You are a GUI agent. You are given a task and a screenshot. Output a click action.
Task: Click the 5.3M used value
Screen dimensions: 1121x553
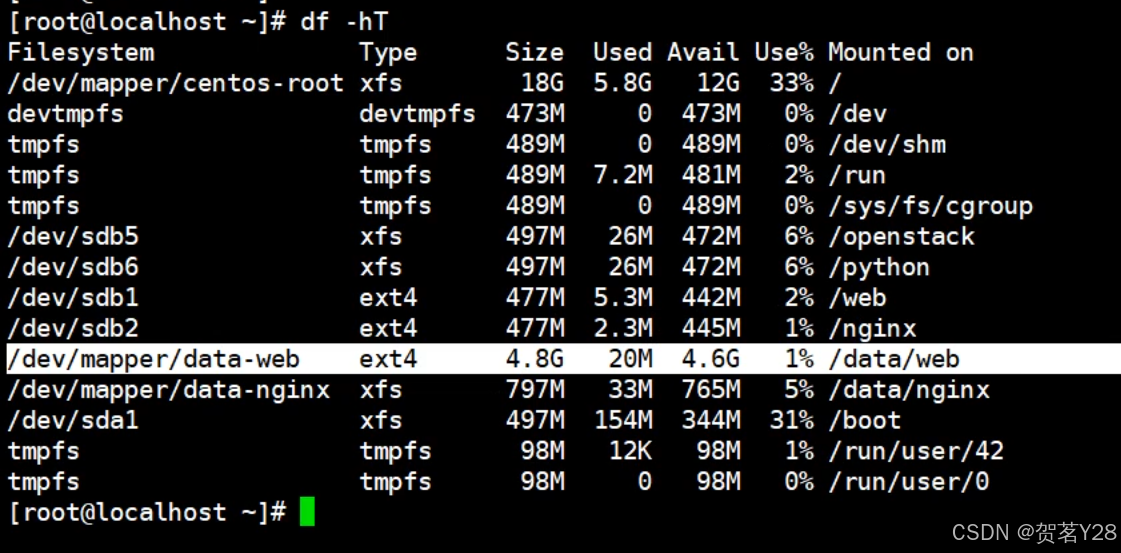tap(623, 298)
